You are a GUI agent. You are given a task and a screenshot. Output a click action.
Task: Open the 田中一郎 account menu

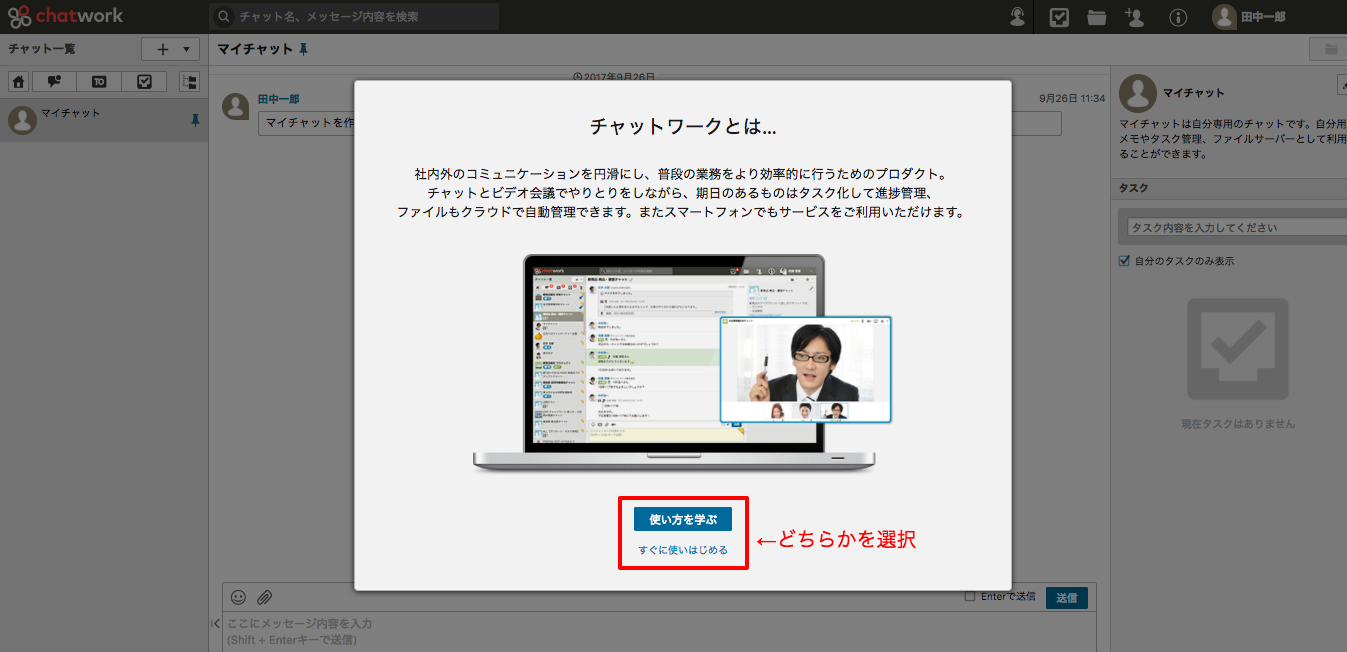1255,17
